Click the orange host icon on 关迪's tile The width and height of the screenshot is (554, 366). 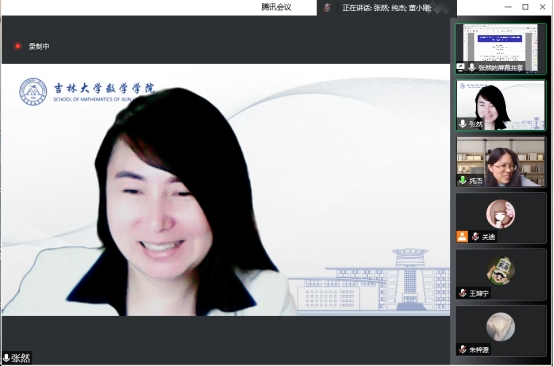point(462,236)
